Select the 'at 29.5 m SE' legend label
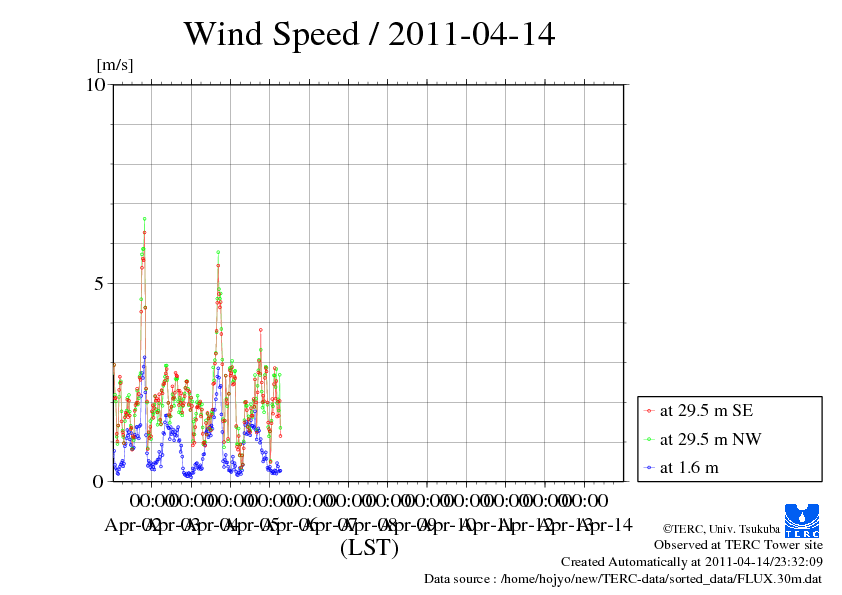This screenshot has height=595, width=842. 707,411
